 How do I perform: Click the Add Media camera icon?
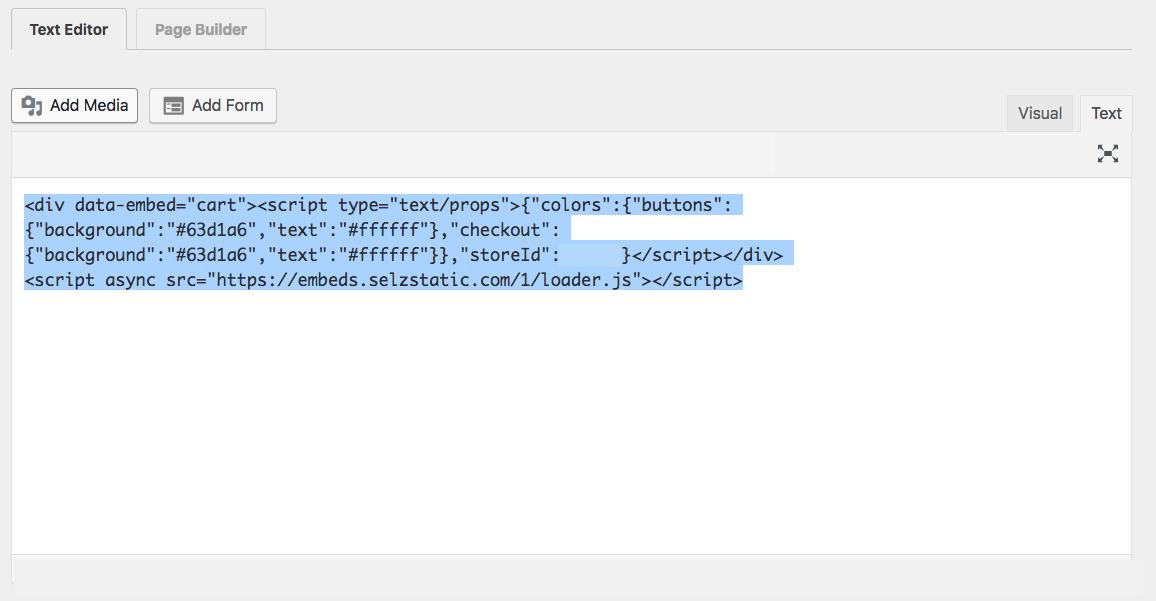[x=32, y=105]
